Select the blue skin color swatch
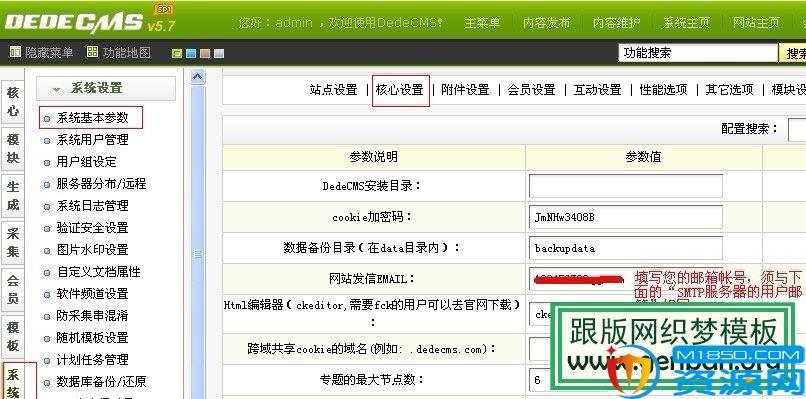 191,53
